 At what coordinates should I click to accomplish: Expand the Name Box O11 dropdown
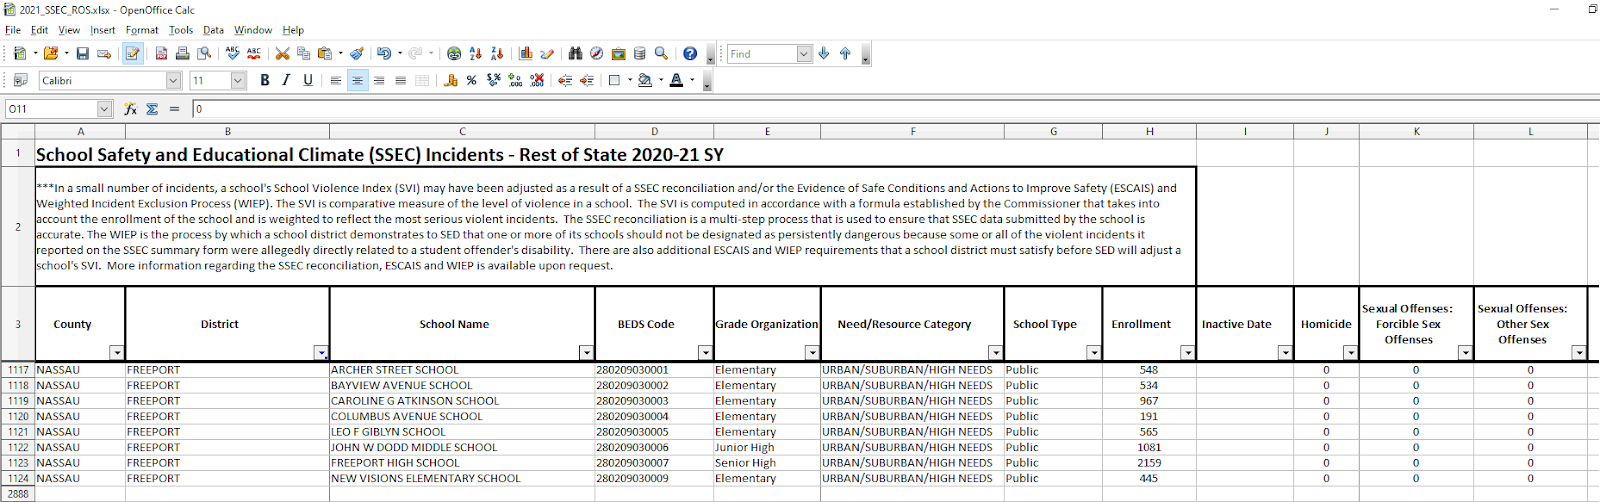click(104, 109)
